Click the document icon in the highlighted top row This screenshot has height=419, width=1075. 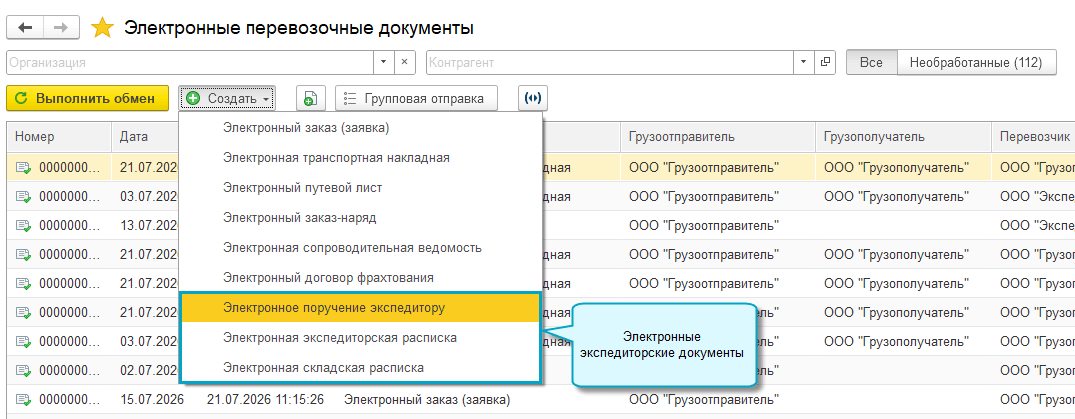point(24,167)
